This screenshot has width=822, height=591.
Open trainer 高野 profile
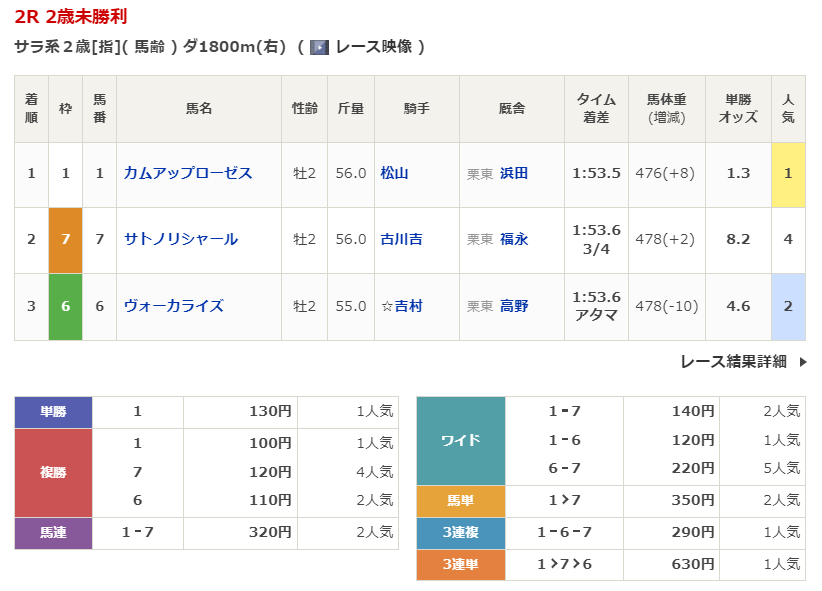(514, 306)
